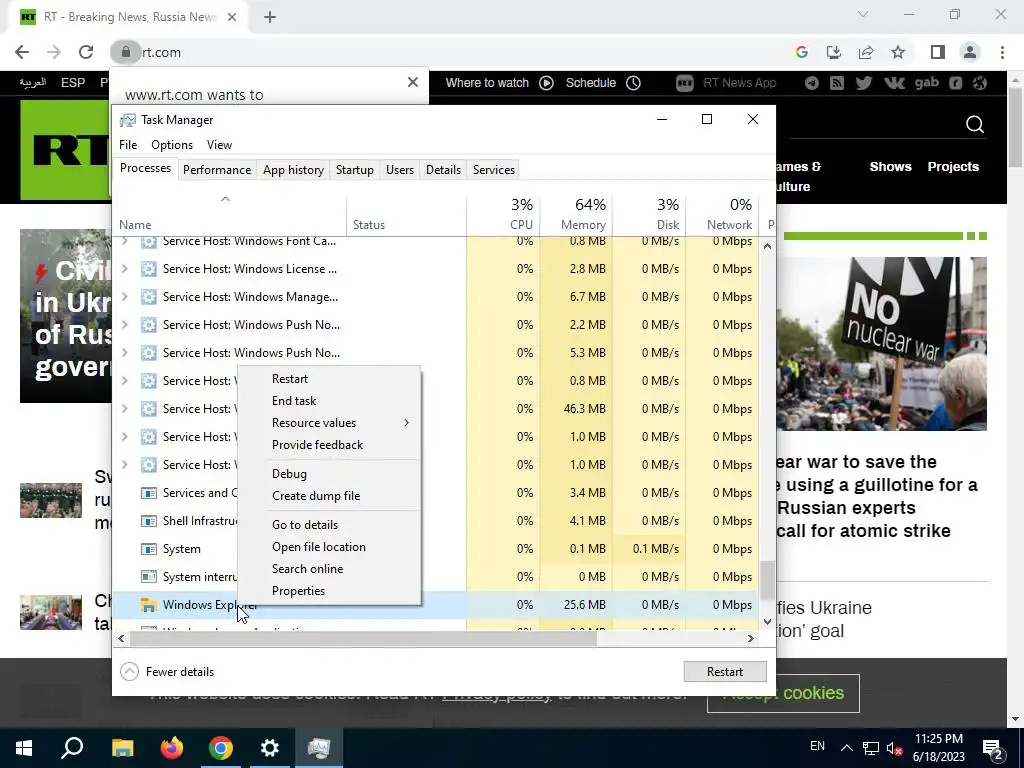The image size is (1024, 768).
Task: Click Accept cookies on RT page
Action: click(x=783, y=694)
